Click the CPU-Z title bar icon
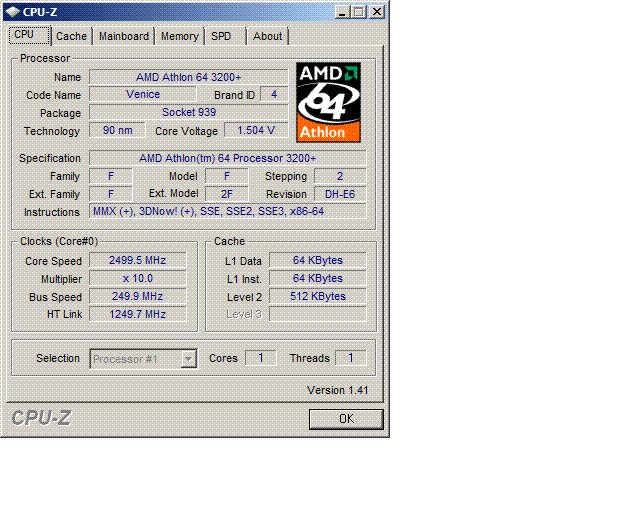640x512 pixels. (x=13, y=12)
